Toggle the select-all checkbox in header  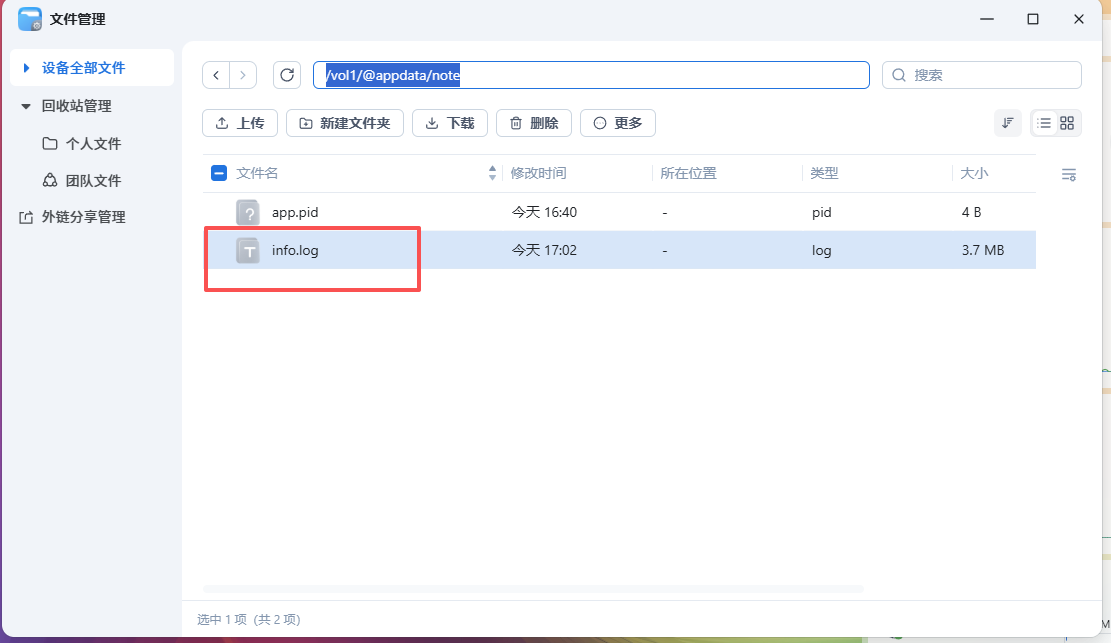(x=218, y=172)
